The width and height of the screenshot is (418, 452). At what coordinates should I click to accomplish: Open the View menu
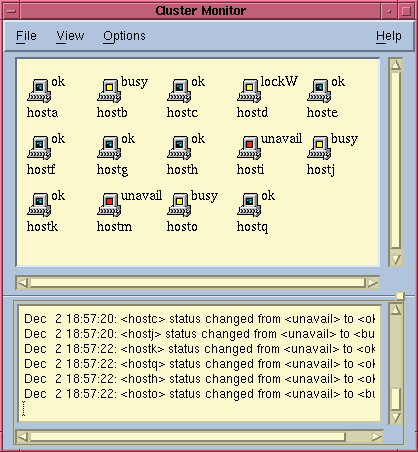tap(70, 36)
